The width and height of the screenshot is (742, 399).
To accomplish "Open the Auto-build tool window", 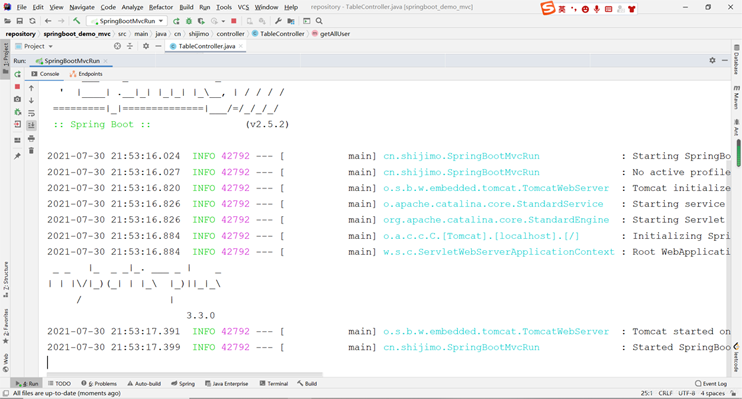I will click(144, 383).
